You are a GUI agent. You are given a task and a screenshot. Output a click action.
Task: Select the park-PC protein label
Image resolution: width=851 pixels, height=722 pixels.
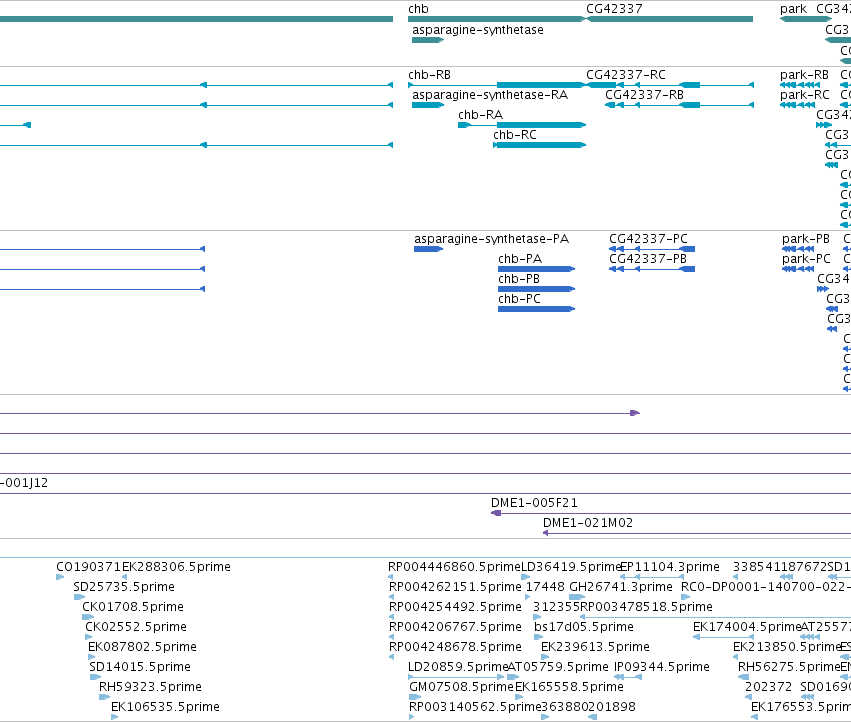point(806,259)
